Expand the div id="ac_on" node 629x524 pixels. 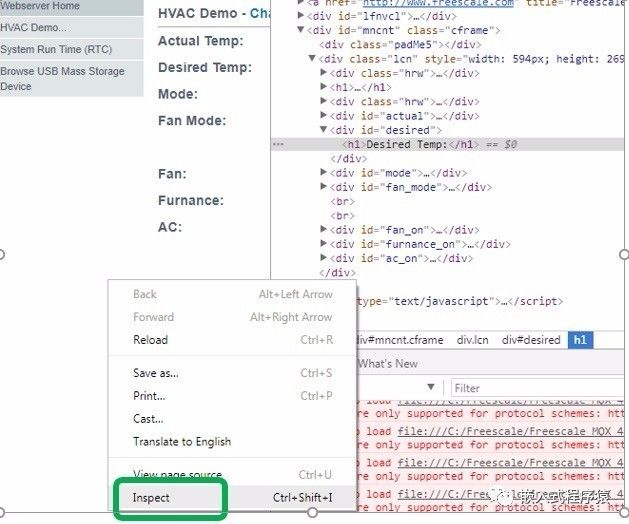[323, 258]
